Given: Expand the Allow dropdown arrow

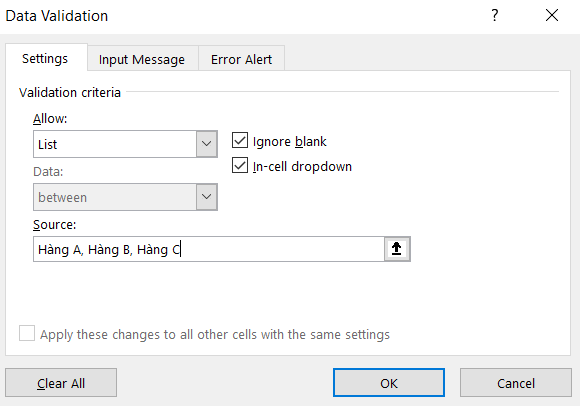Looking at the screenshot, I should 206,144.
